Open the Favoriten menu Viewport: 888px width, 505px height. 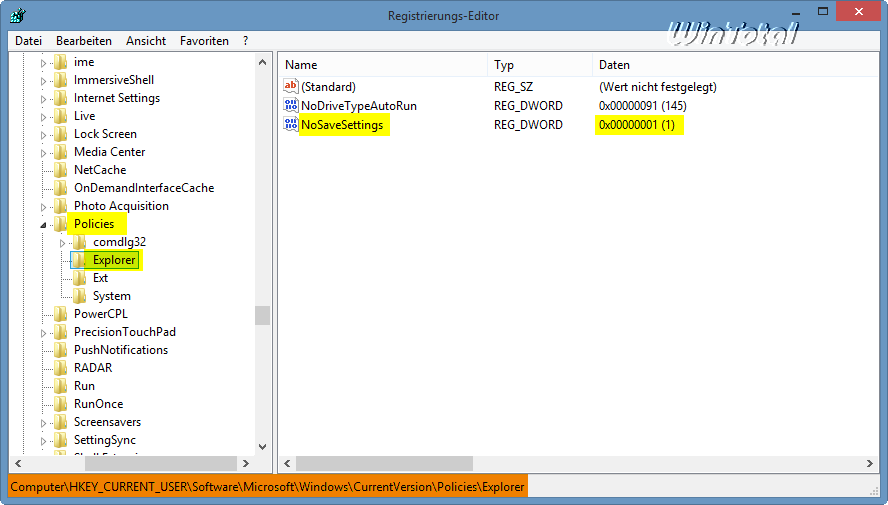[x=204, y=41]
